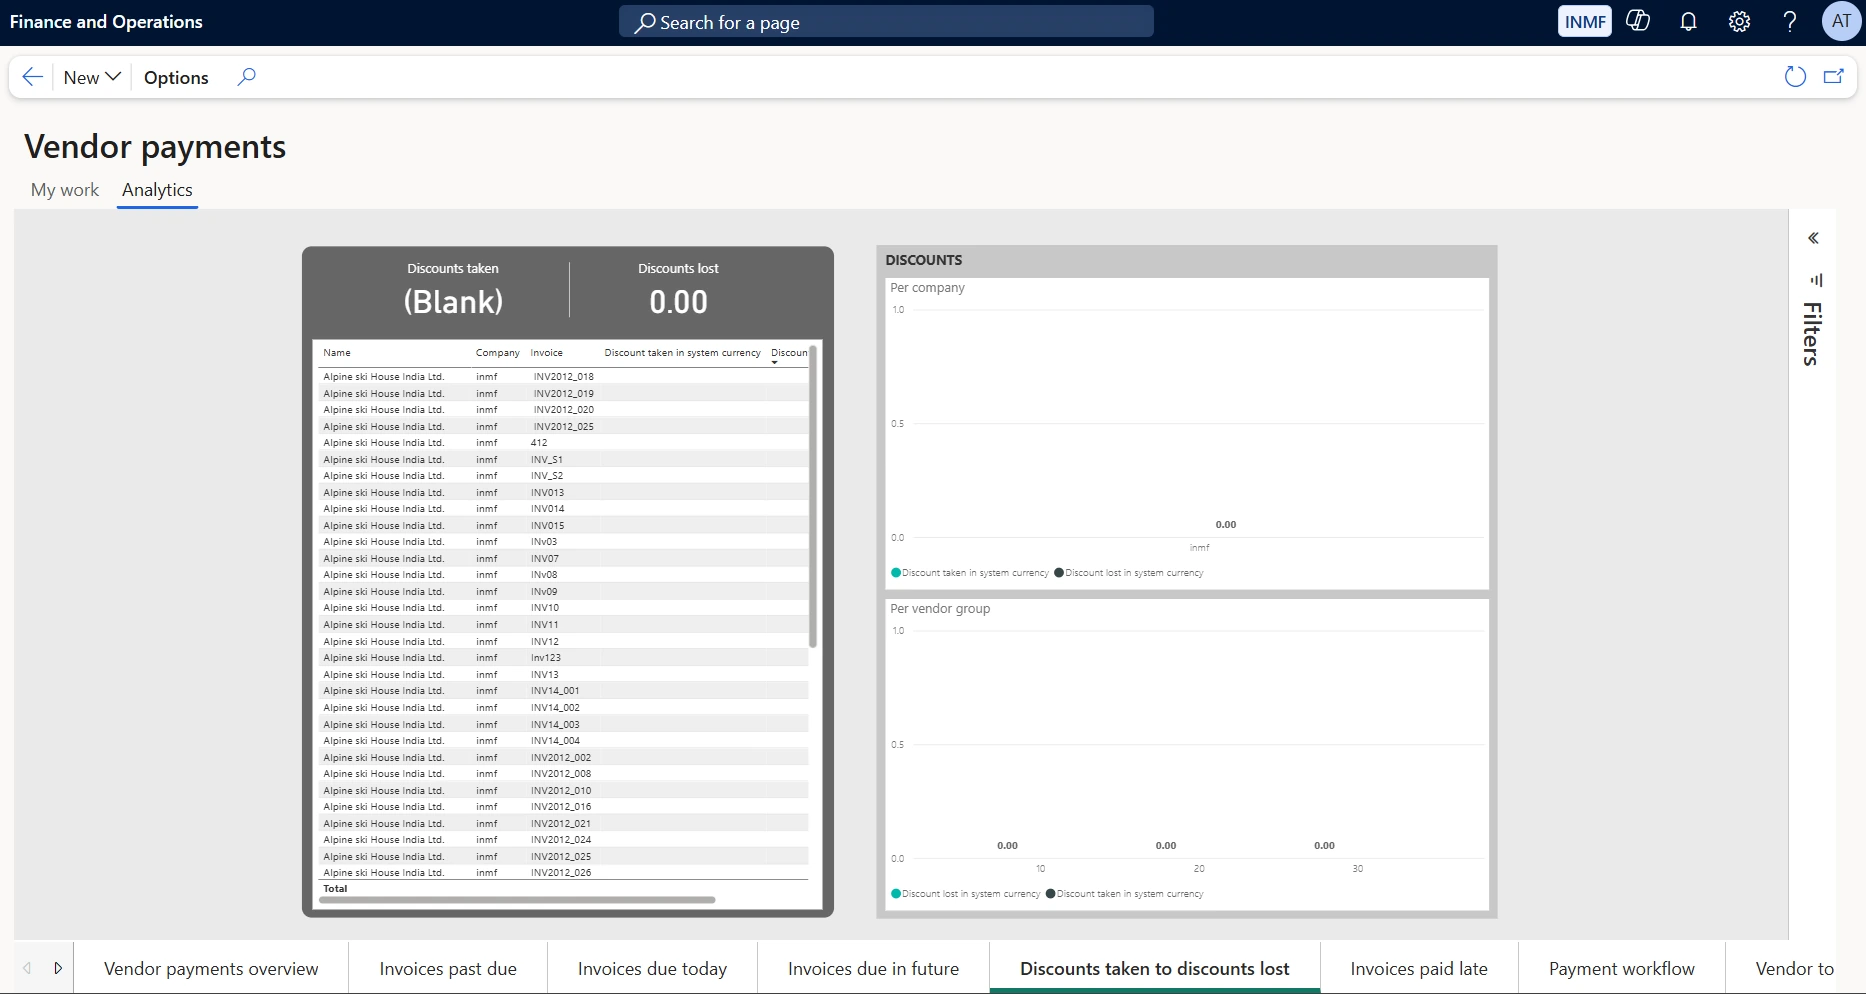Click the search magnifier icon in action bar
The width and height of the screenshot is (1866, 994).
pos(246,77)
